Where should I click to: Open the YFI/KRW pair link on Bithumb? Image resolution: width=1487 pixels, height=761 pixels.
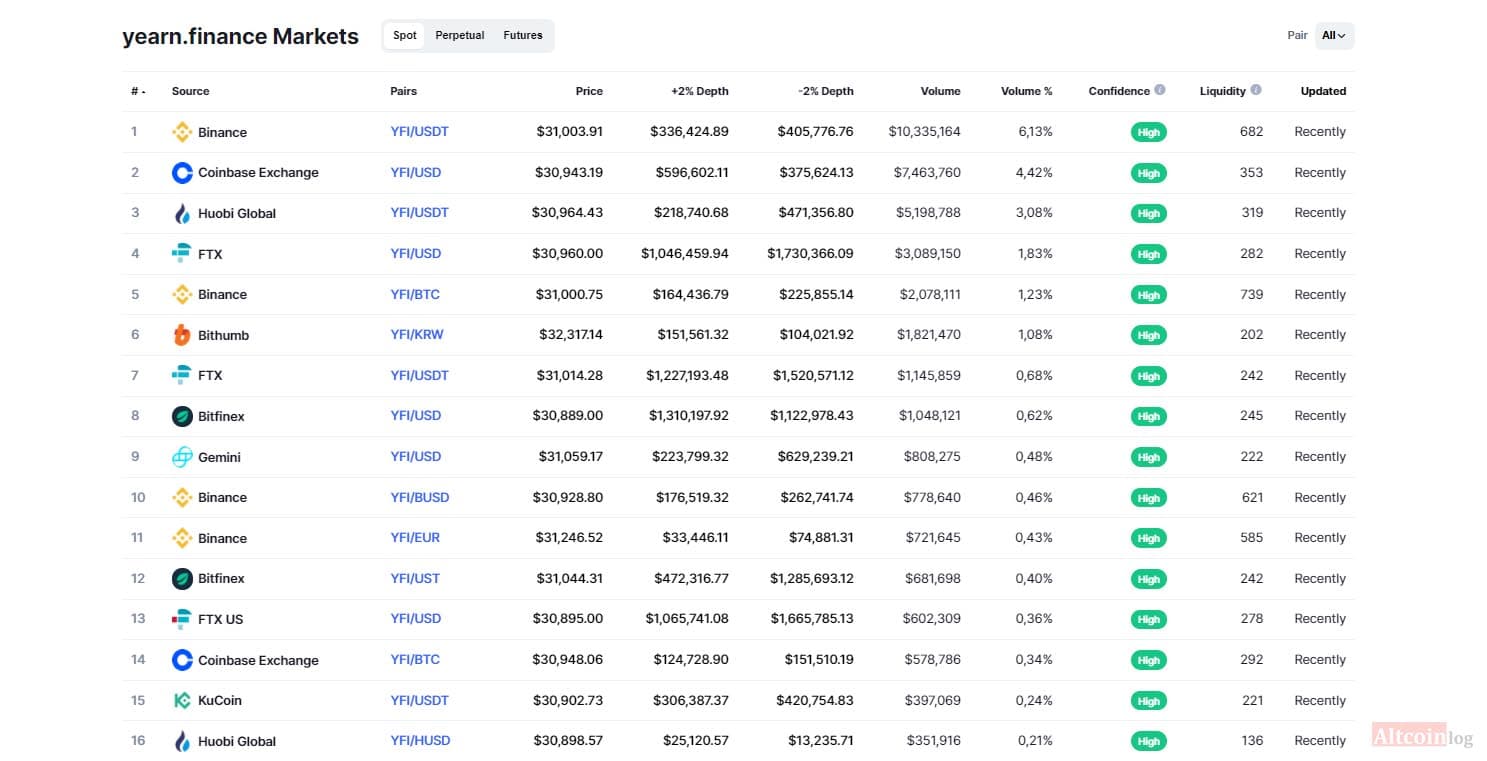coord(417,335)
